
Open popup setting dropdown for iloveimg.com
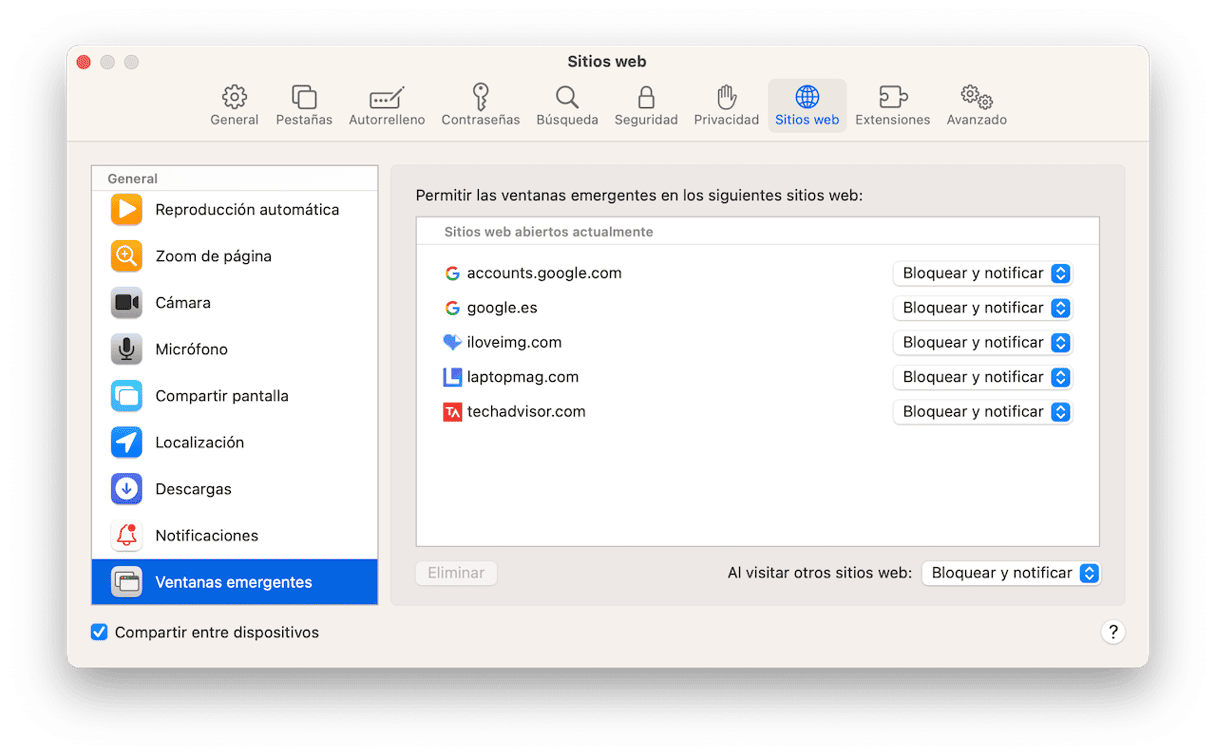(982, 342)
